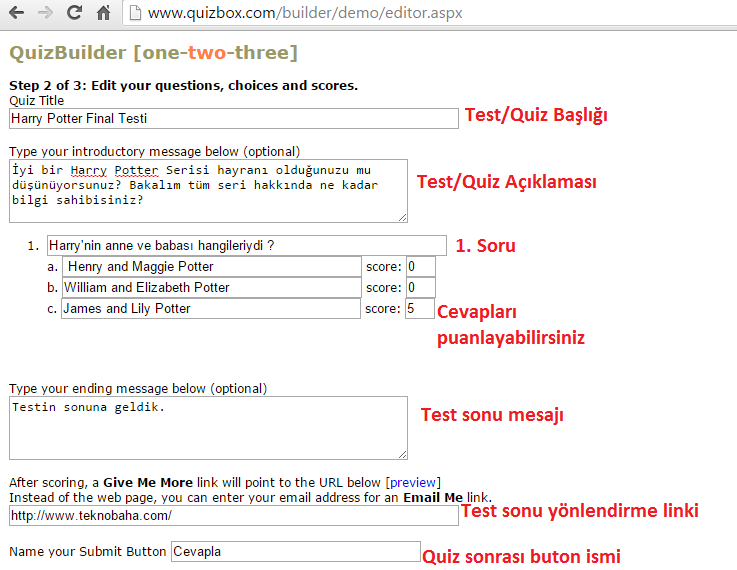
Task: Click the 'Step 2 of 3' heading text
Action: 183,86
